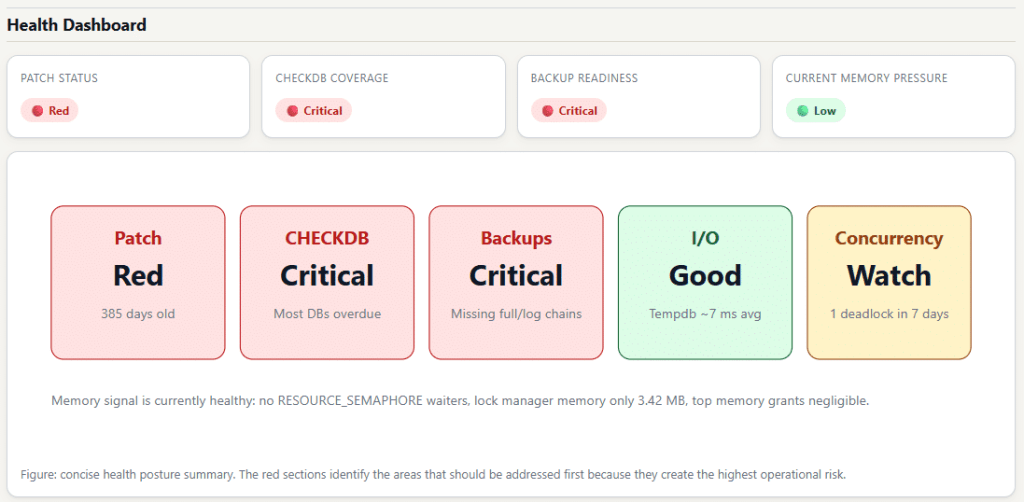Viewport: 1024px width, 502px height.
Task: Select the 'Tempdb ~7 ms avg' text
Action: tap(705, 314)
